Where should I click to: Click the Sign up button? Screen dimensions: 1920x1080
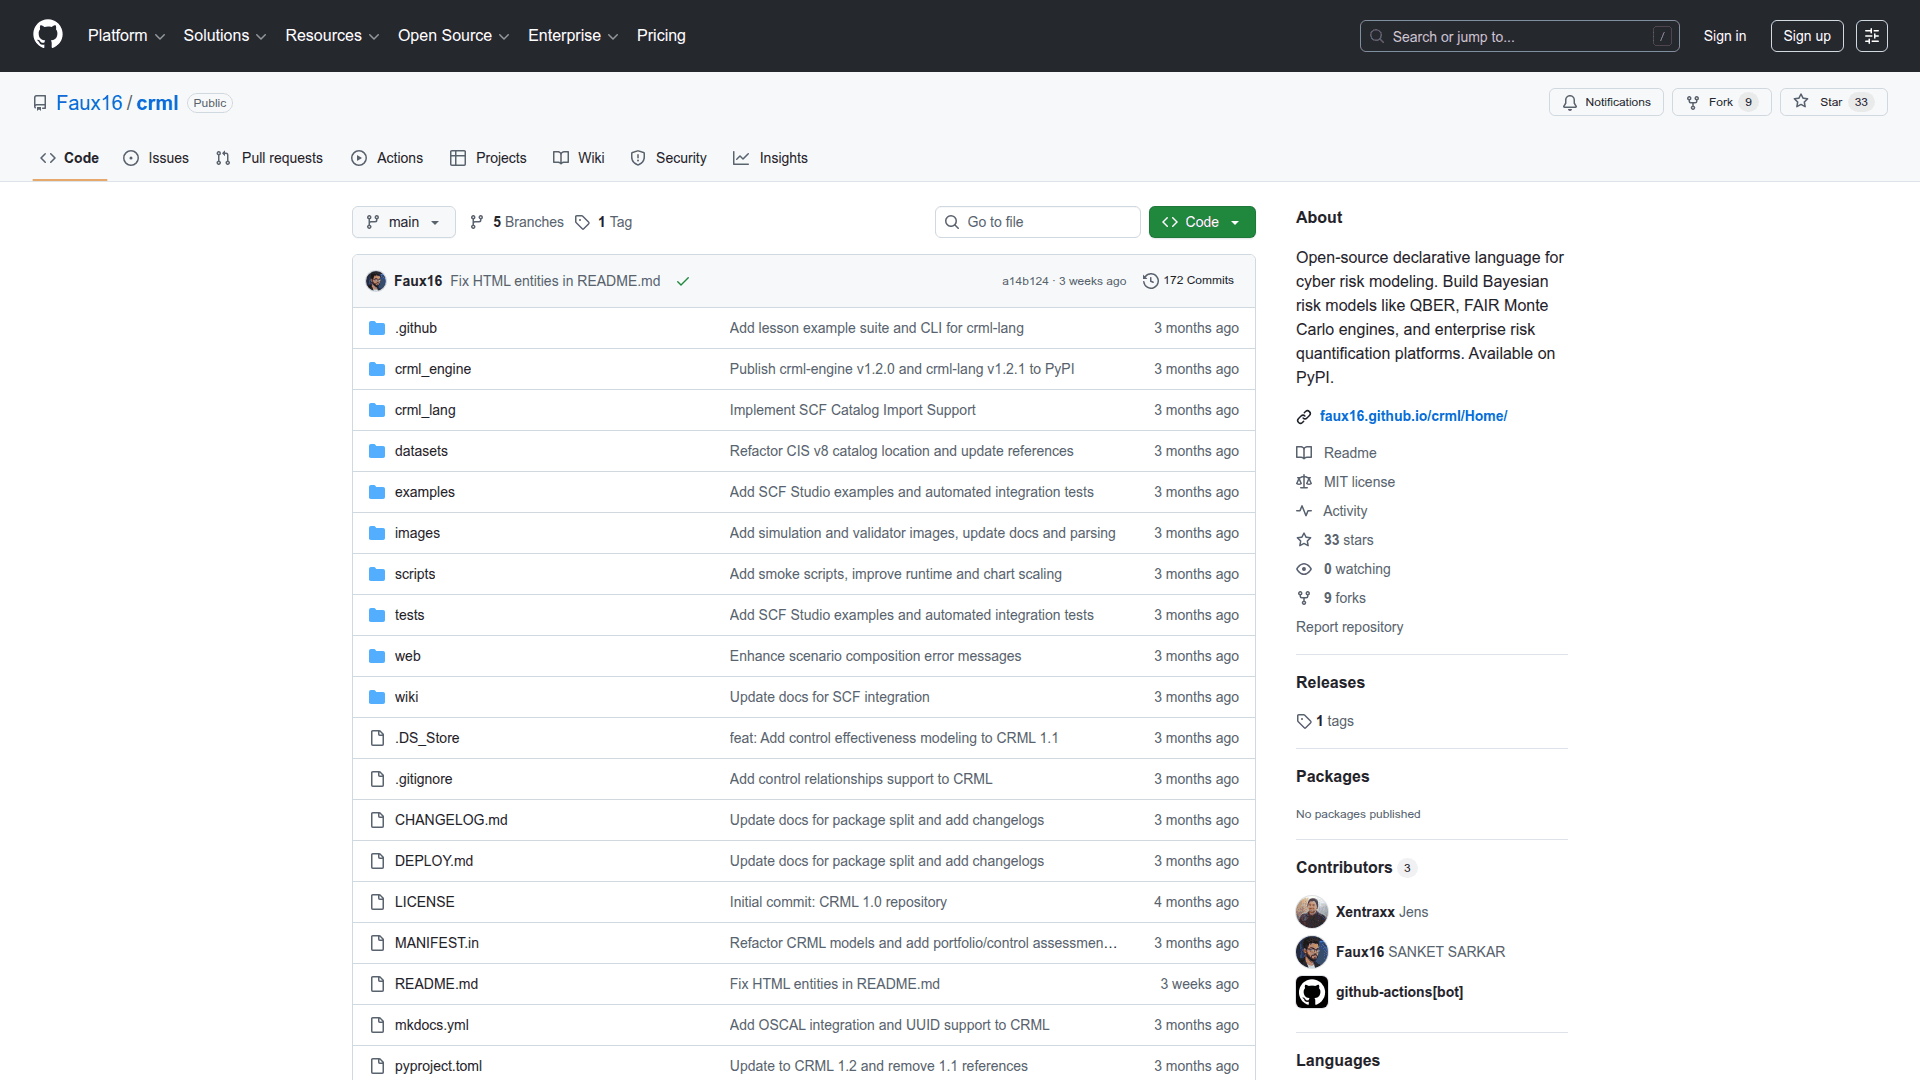tap(1806, 36)
